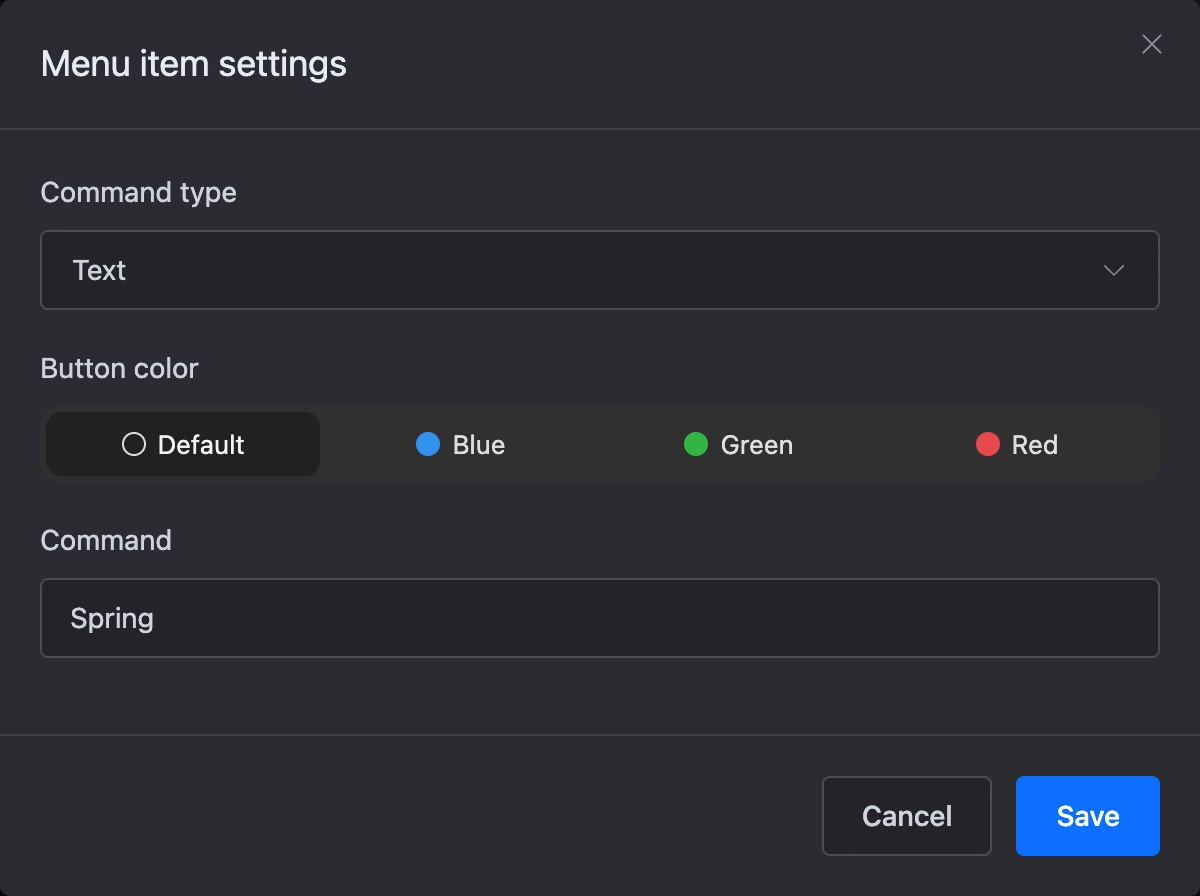Image resolution: width=1200 pixels, height=896 pixels.
Task: Click the Command type label
Action: coord(139,192)
